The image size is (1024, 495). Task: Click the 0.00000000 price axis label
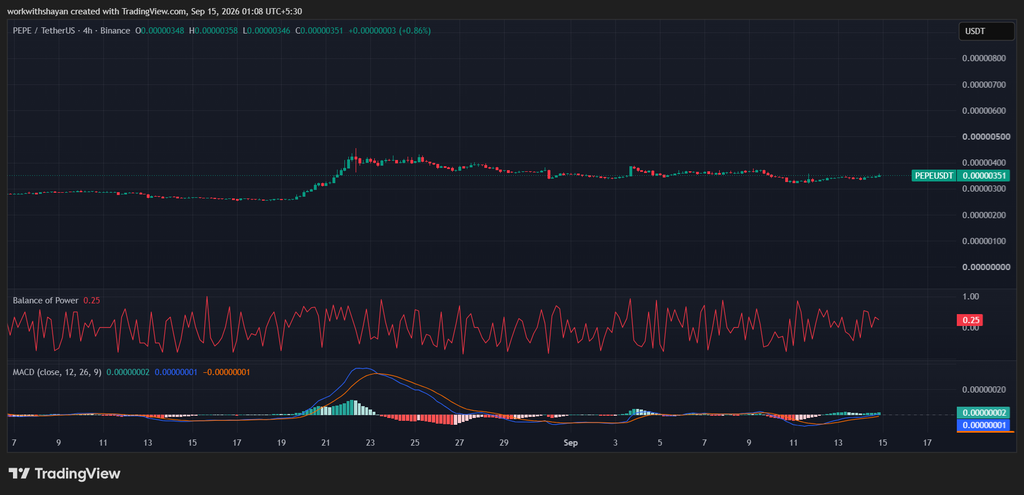click(x=984, y=267)
